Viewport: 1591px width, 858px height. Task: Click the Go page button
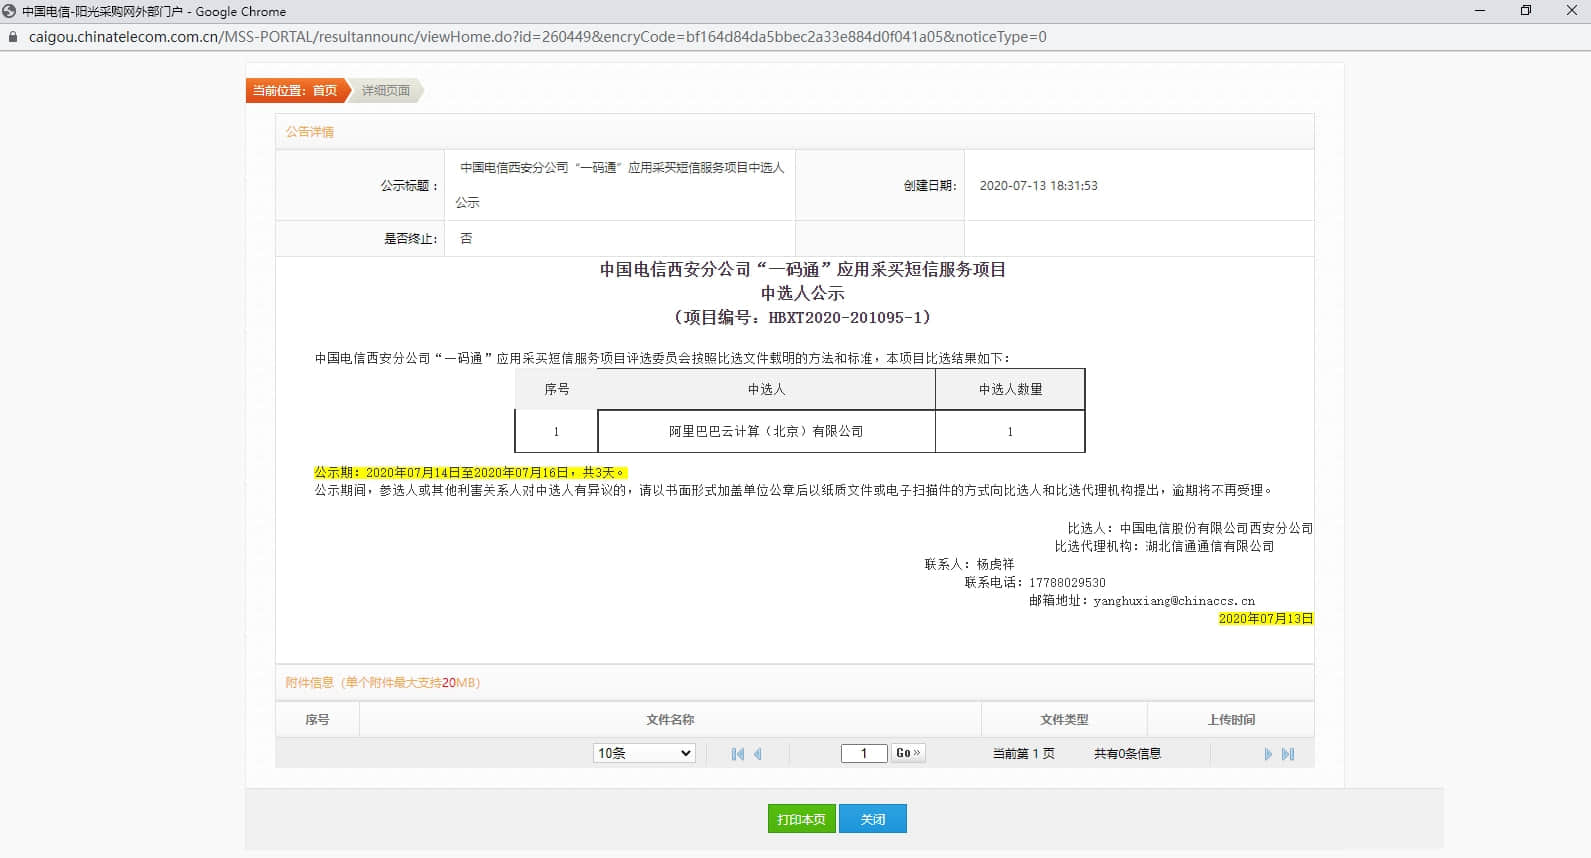(x=908, y=753)
